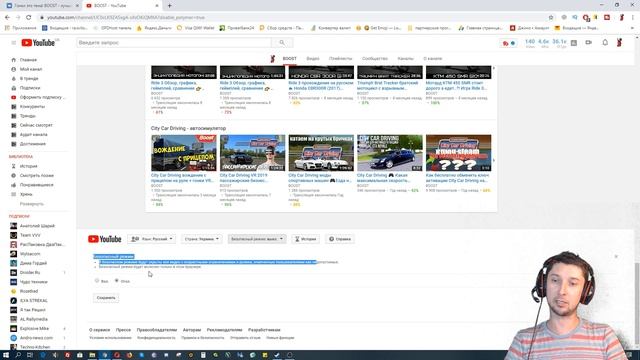Open the Язык: Русский language dropdown

151,239
